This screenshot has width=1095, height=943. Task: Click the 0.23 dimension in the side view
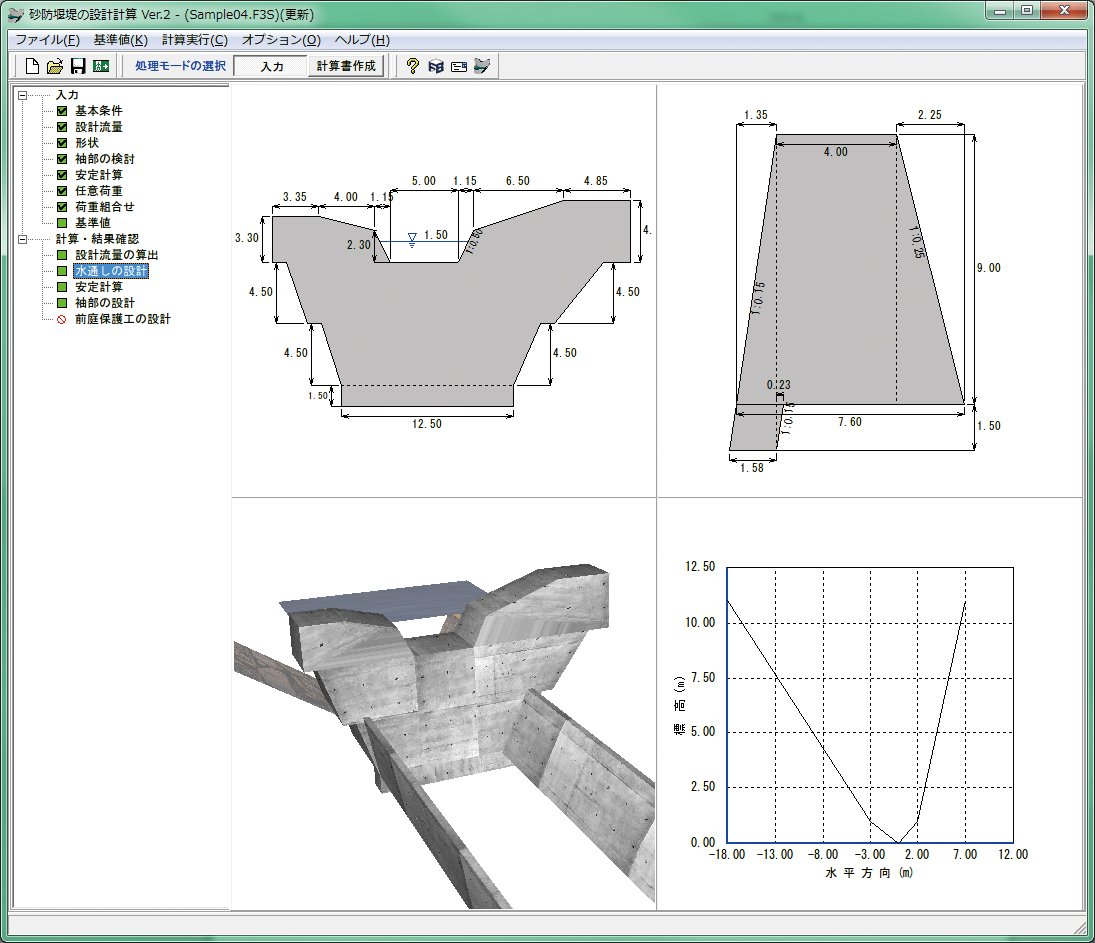point(779,385)
